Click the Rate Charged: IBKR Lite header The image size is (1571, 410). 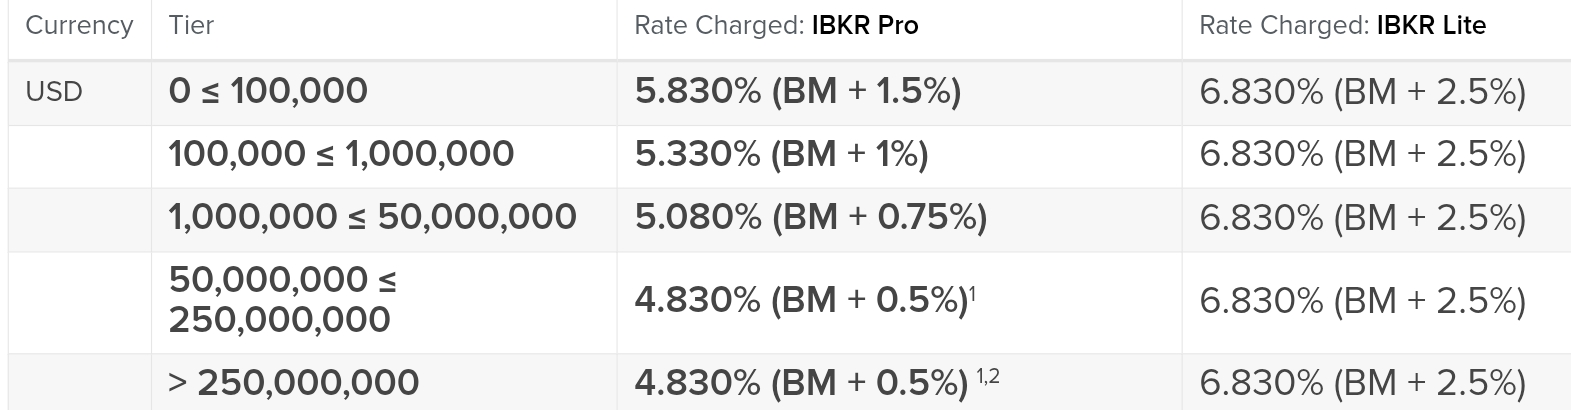[1342, 25]
